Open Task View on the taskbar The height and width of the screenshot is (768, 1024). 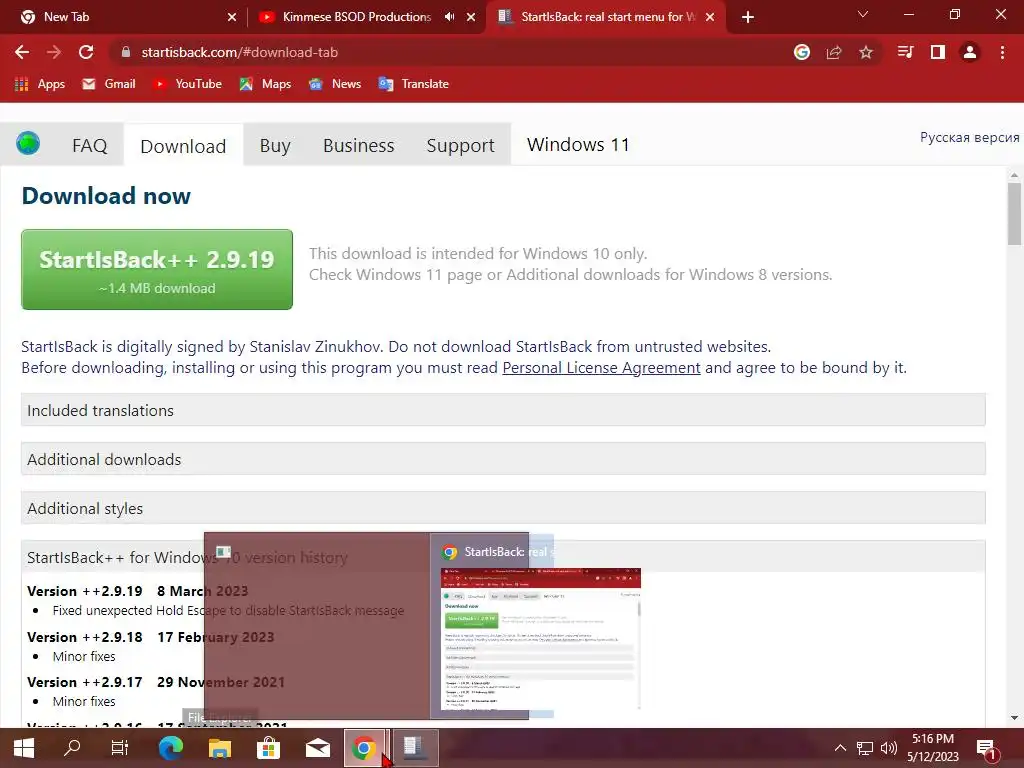120,748
